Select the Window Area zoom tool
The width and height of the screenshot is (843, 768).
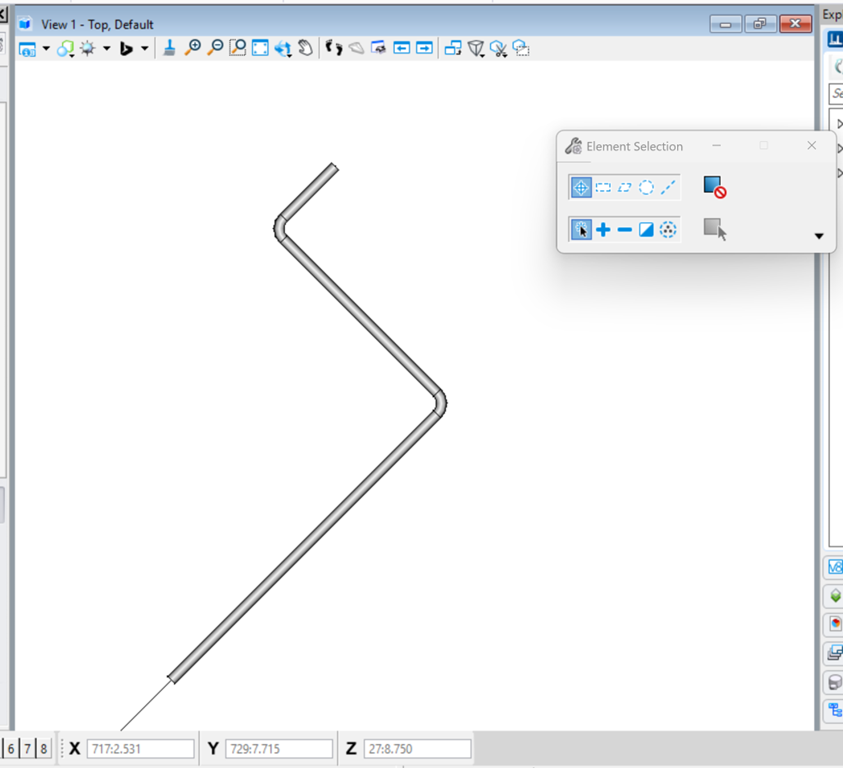pos(237,48)
